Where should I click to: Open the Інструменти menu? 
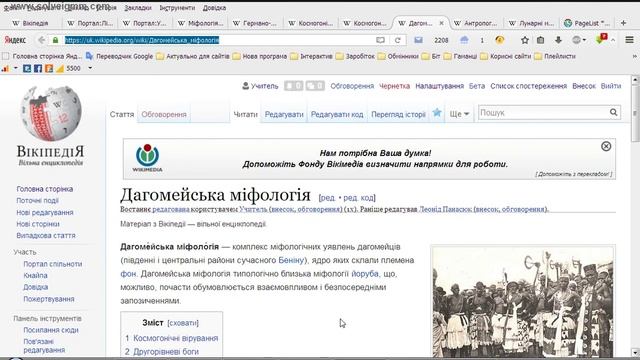(177, 8)
